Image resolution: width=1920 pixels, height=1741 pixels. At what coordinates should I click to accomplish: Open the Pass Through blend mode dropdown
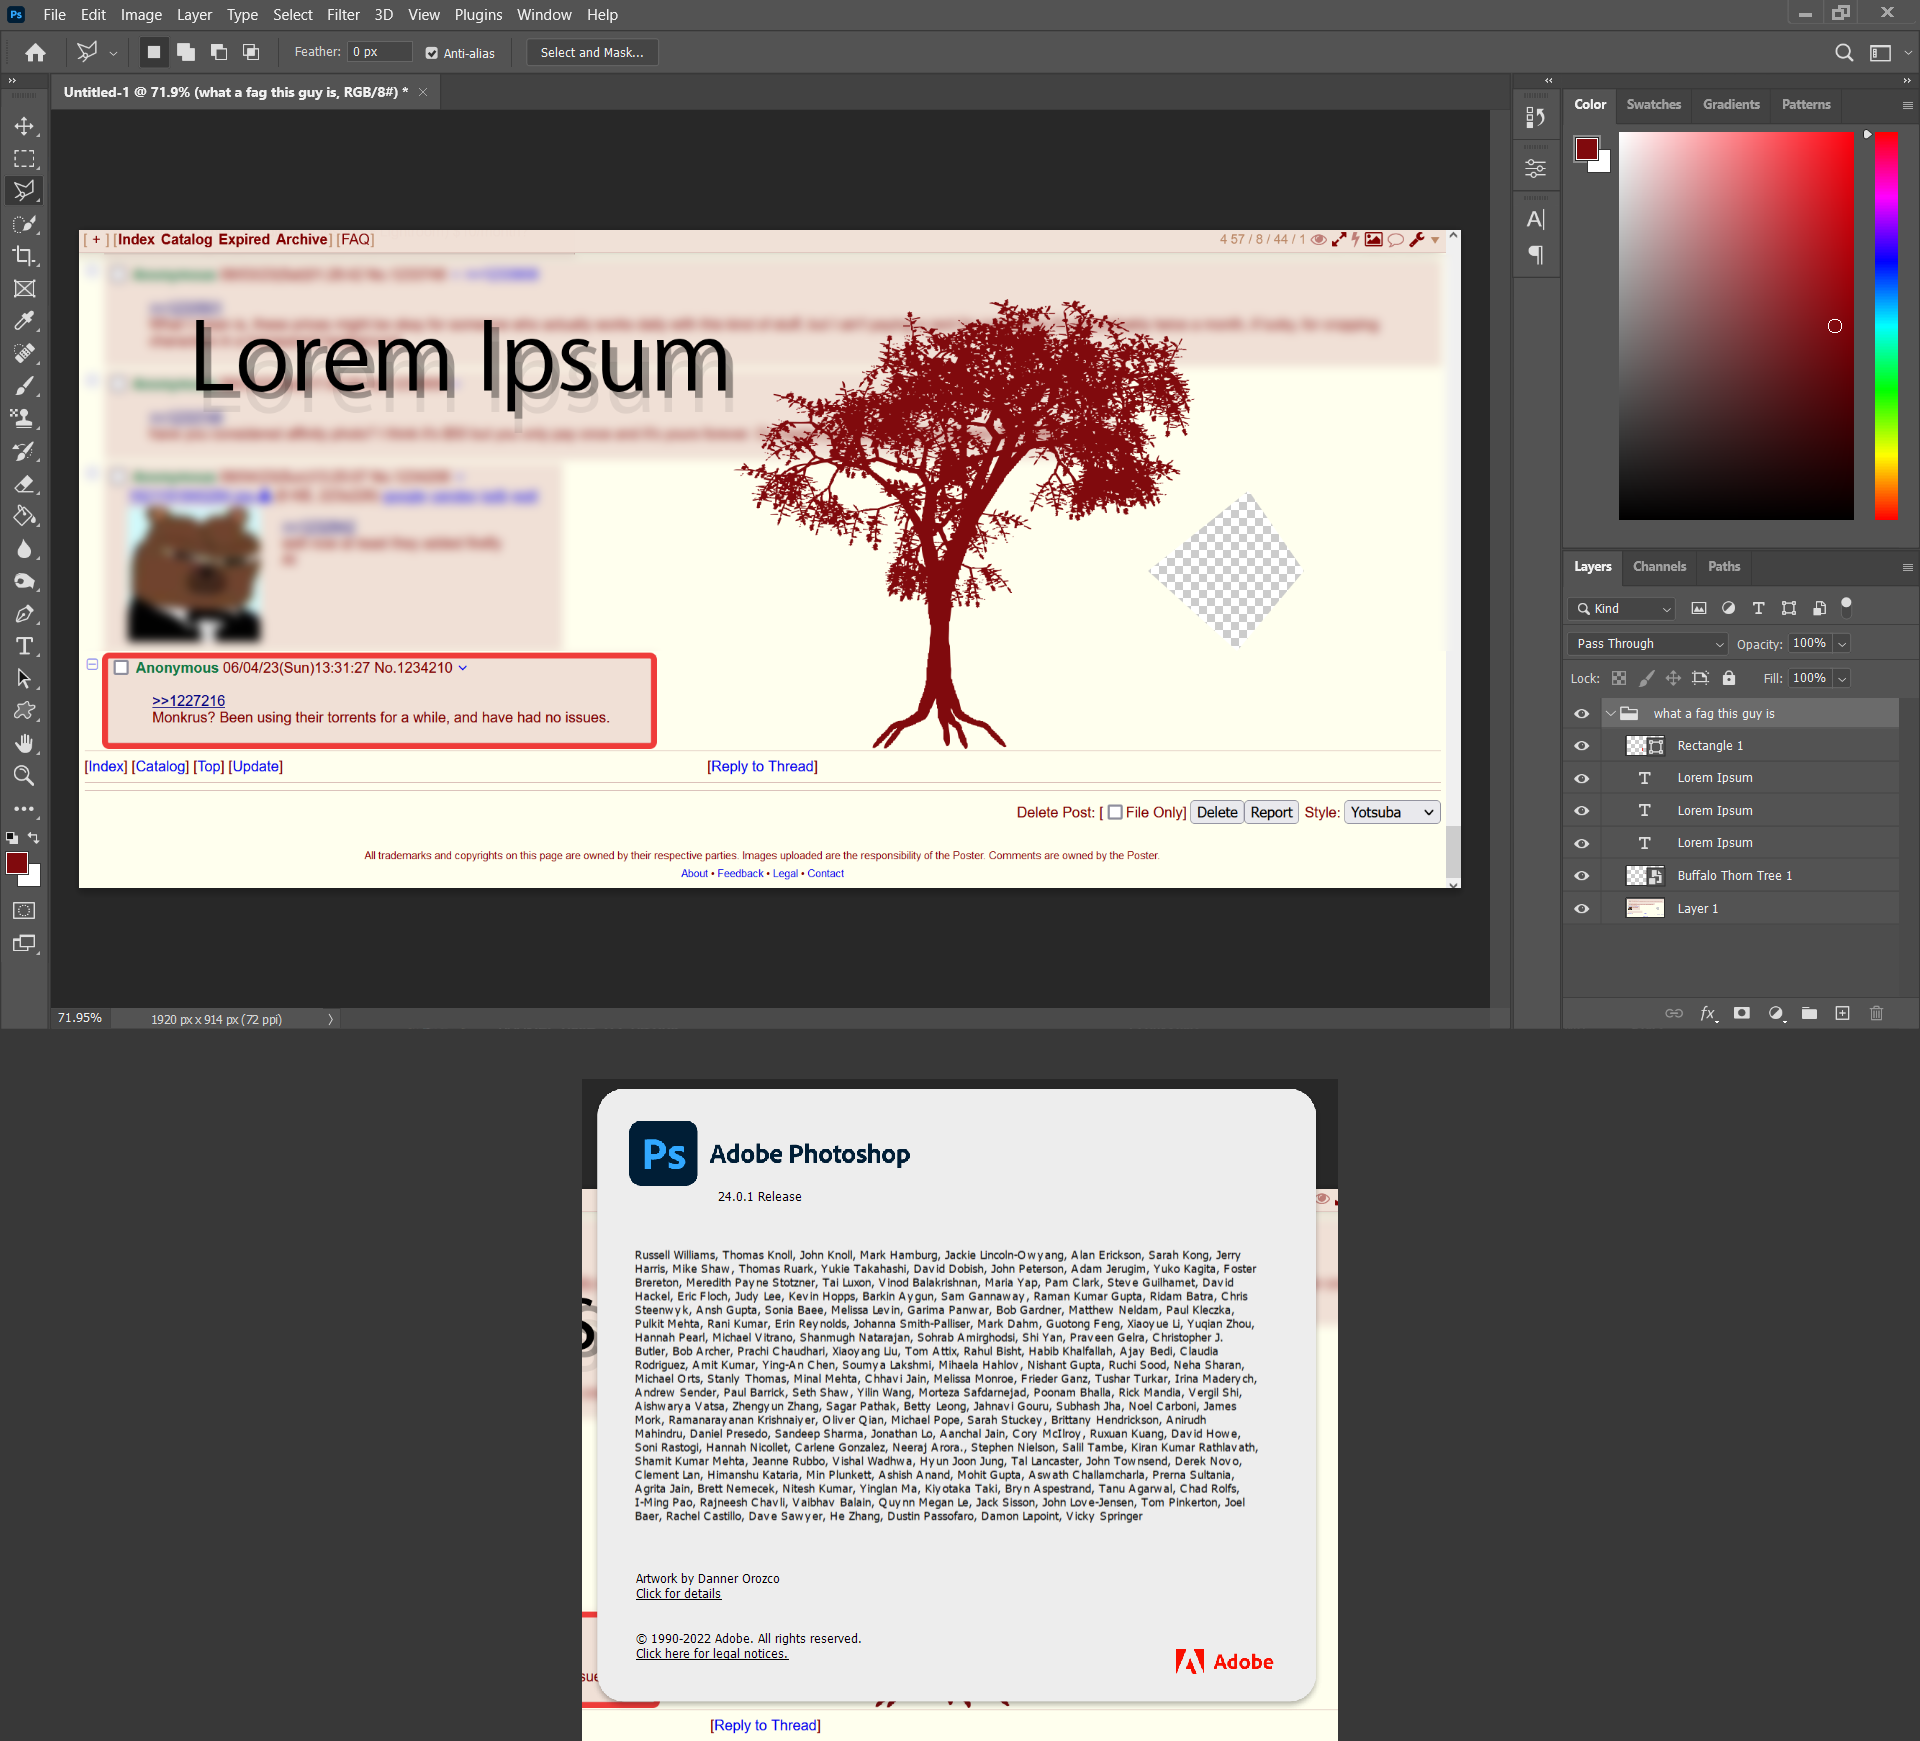click(x=1648, y=644)
